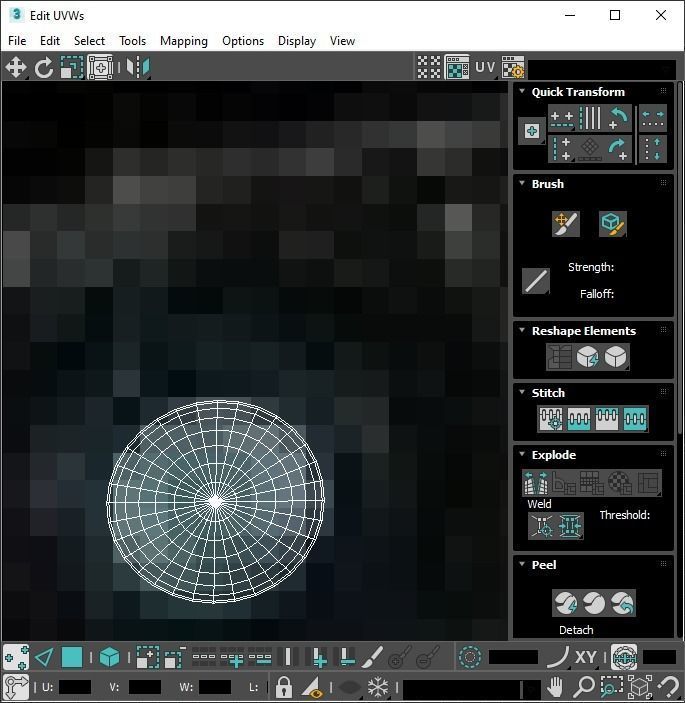The width and height of the screenshot is (685, 703).
Task: Select the Paint Move brush
Action: (566, 223)
